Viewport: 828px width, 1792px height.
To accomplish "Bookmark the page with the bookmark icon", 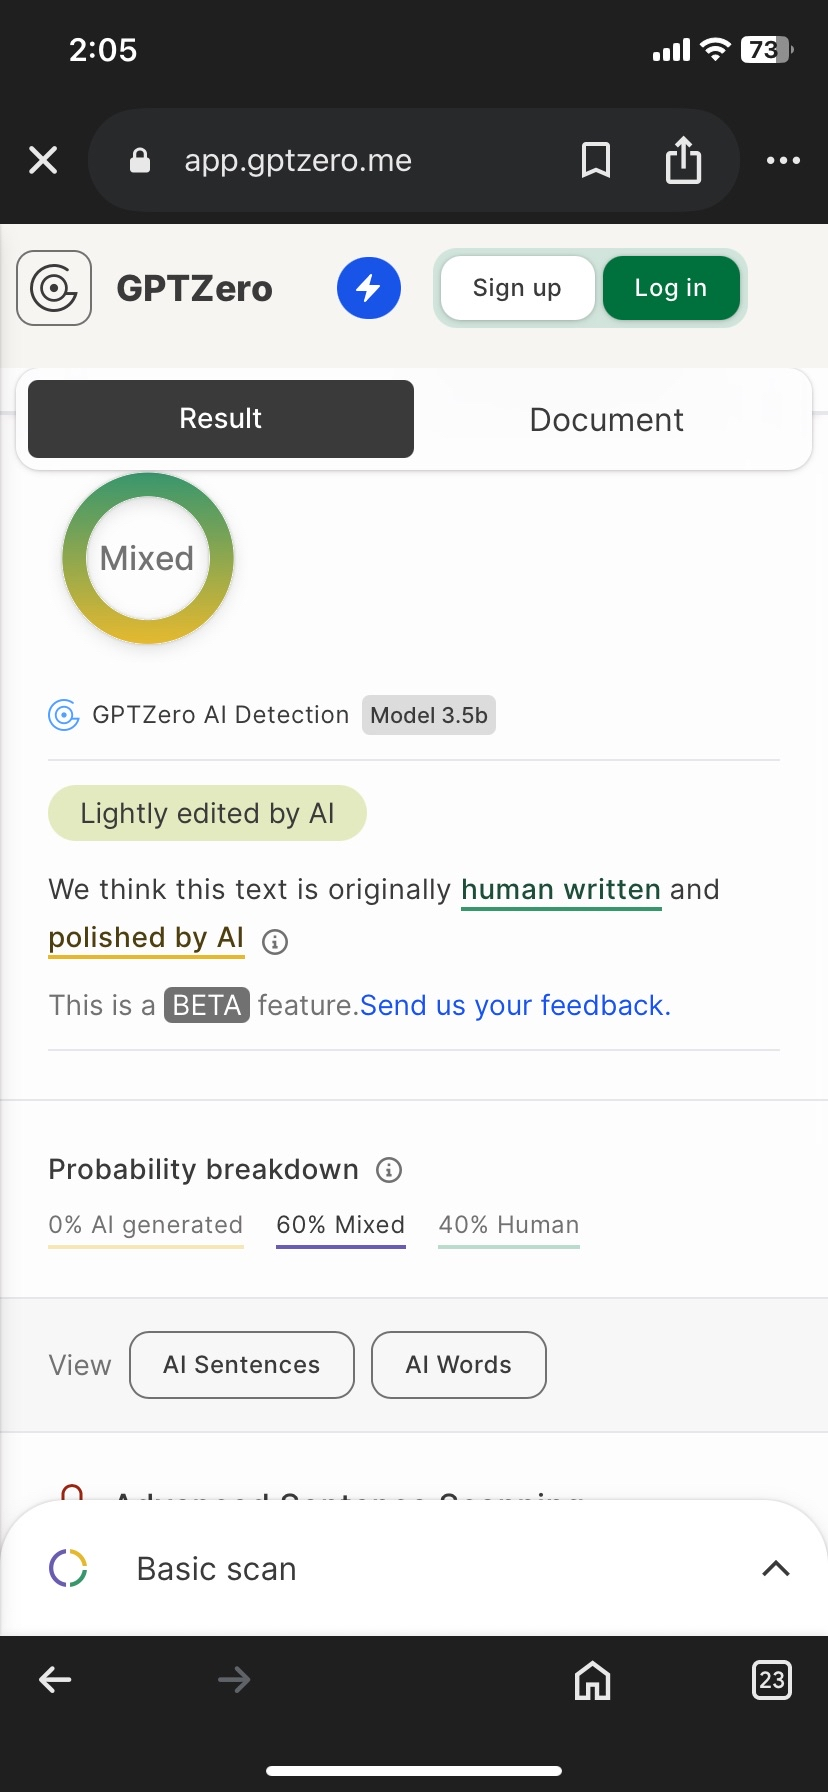I will pos(596,160).
